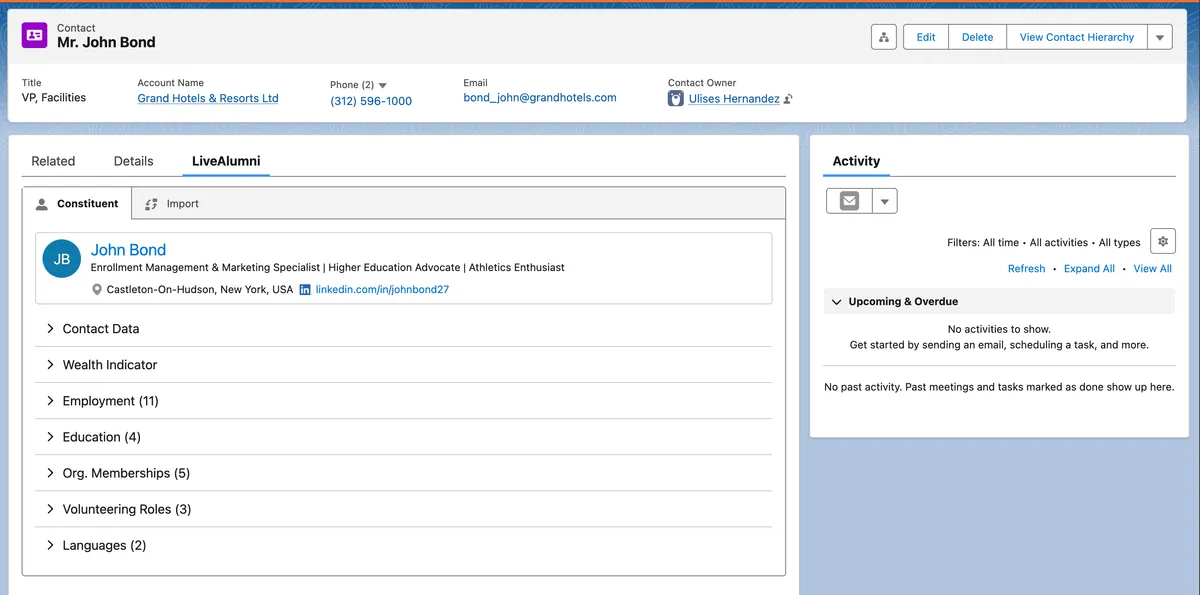Click phone number (312) 596-1000
This screenshot has width=1200, height=595.
(x=371, y=101)
